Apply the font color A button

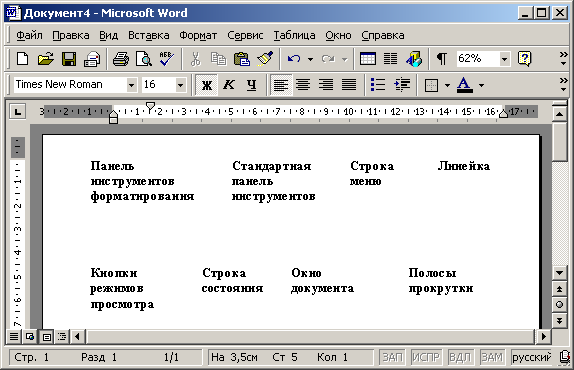click(x=465, y=85)
